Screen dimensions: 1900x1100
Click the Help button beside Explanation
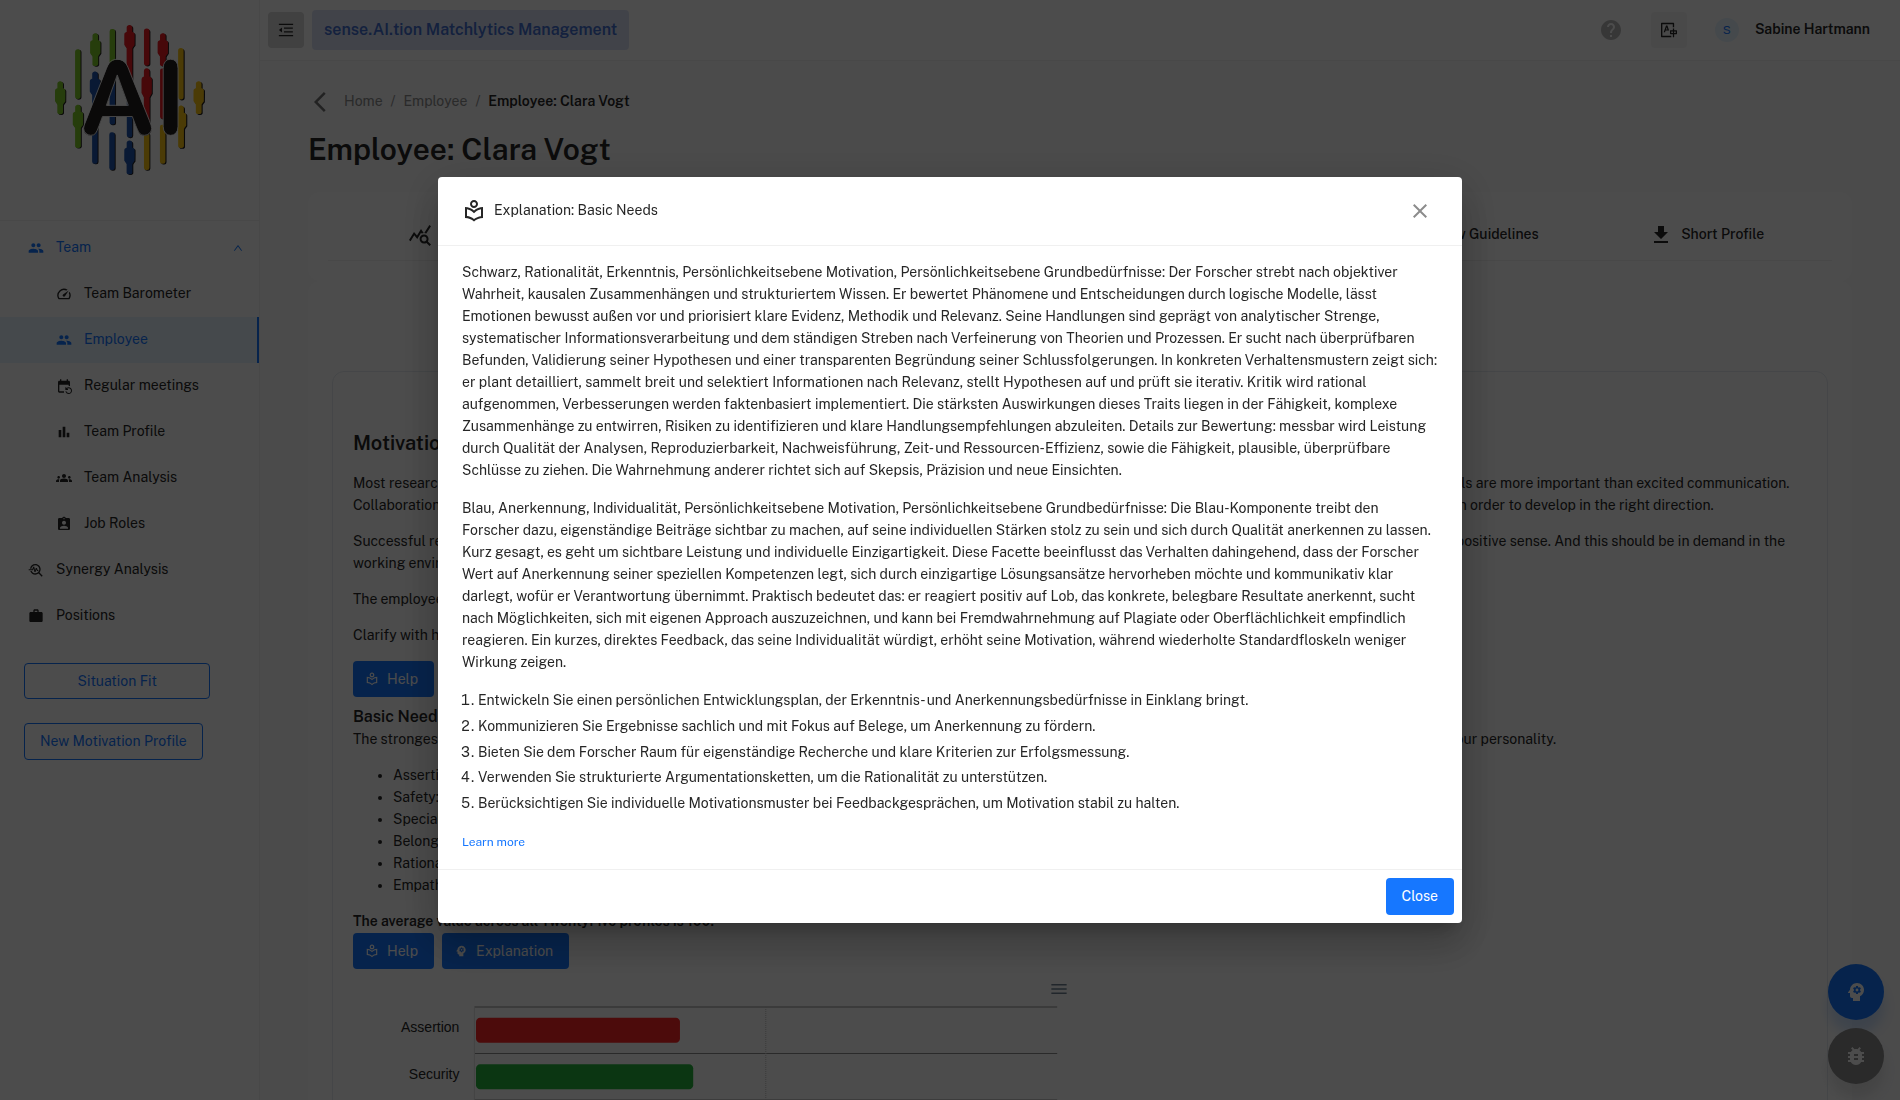tap(393, 951)
